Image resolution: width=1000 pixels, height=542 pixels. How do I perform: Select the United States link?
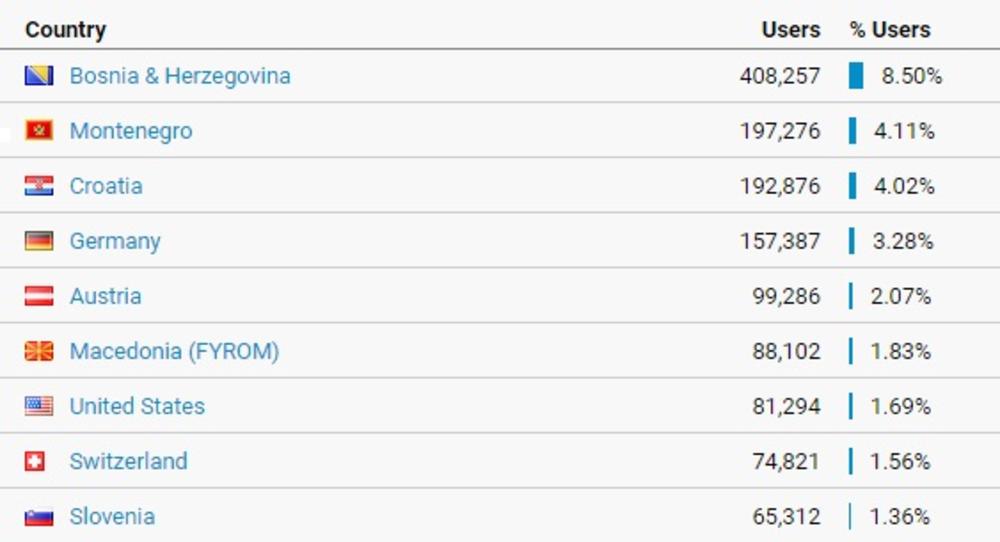coord(137,406)
